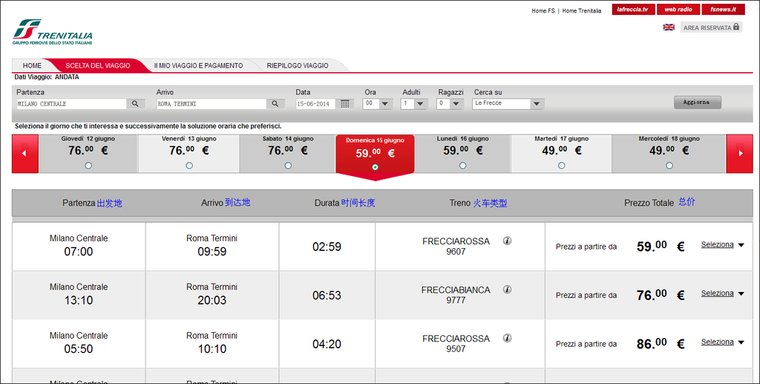Open the Area Riservata login
The image size is (760, 384).
tap(711, 27)
